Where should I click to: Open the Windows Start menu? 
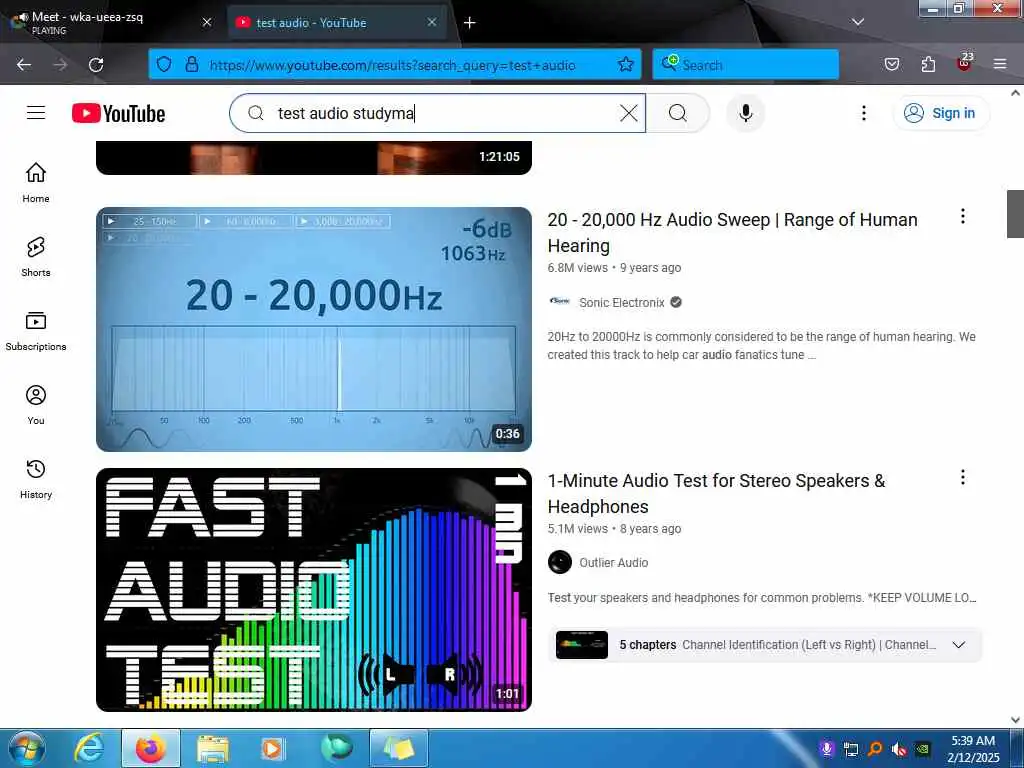[x=27, y=748]
